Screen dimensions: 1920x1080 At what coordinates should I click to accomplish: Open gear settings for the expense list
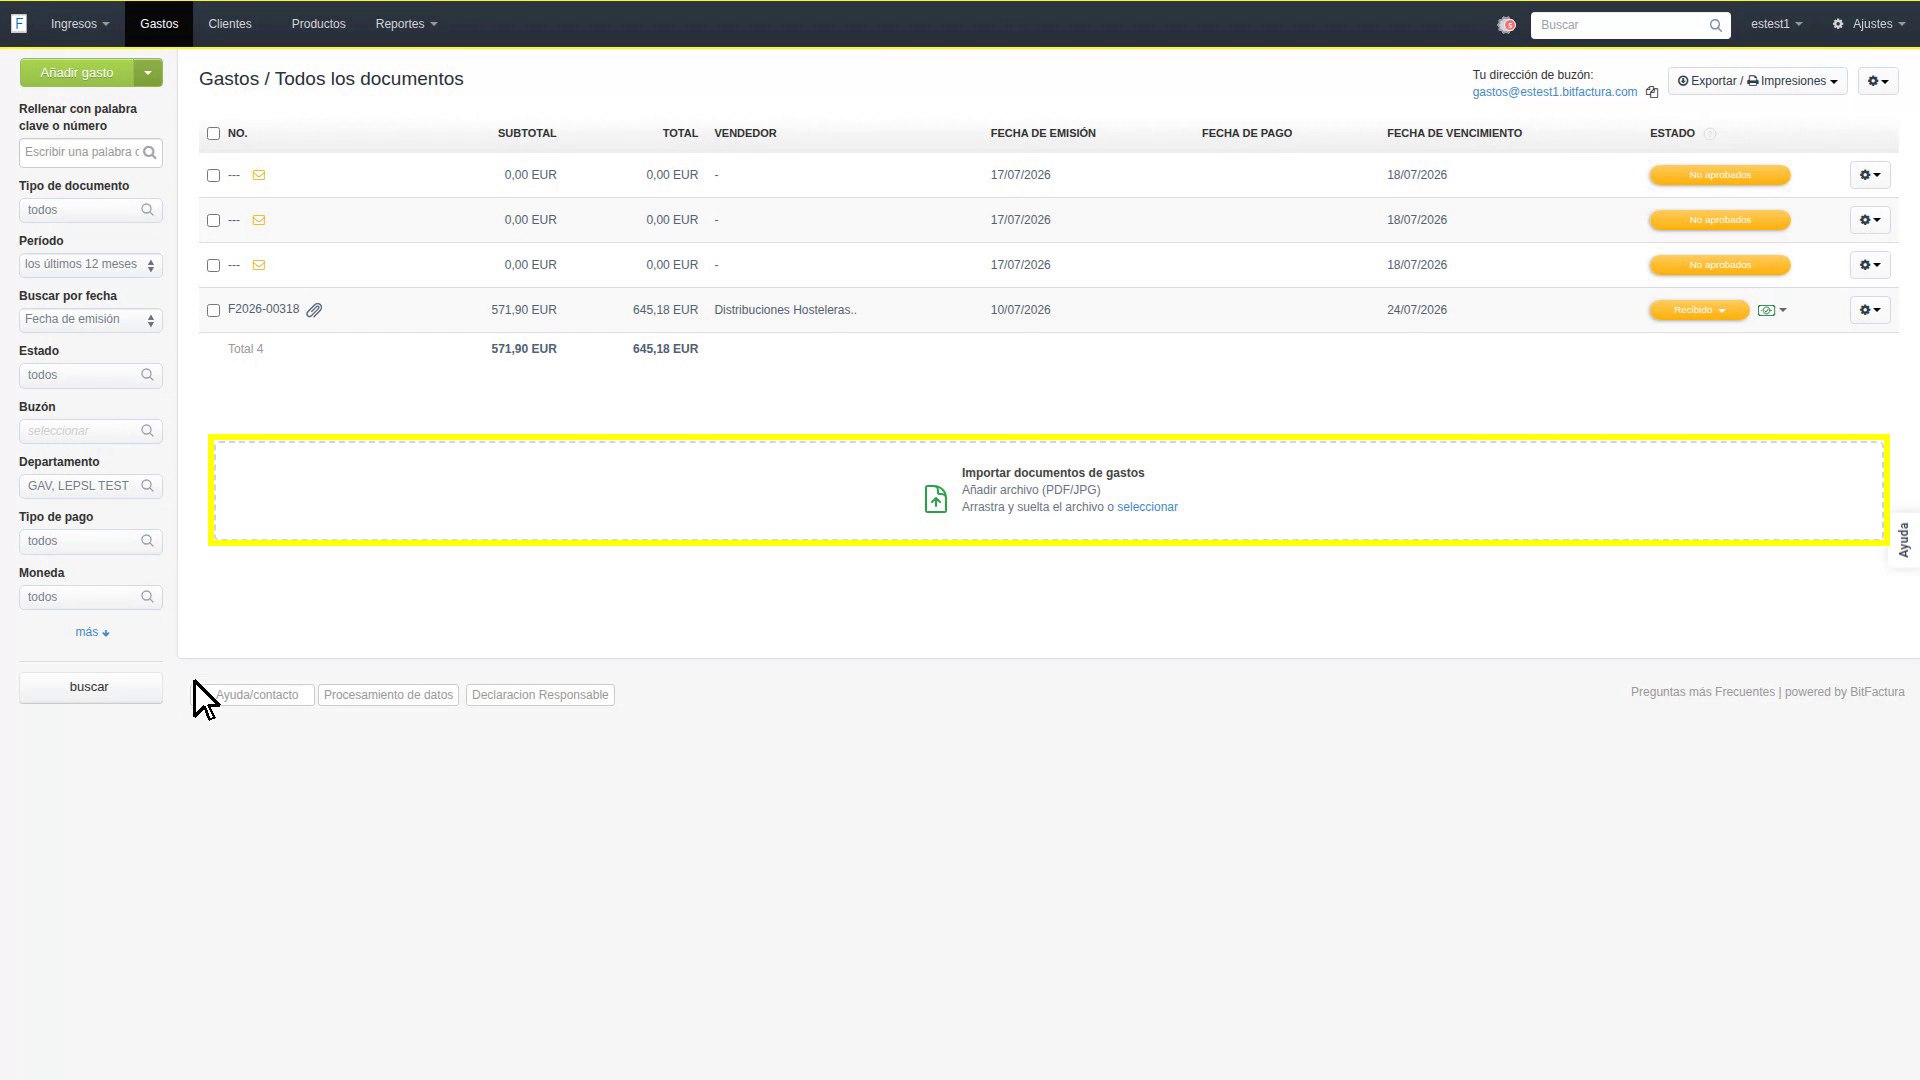click(x=1878, y=81)
